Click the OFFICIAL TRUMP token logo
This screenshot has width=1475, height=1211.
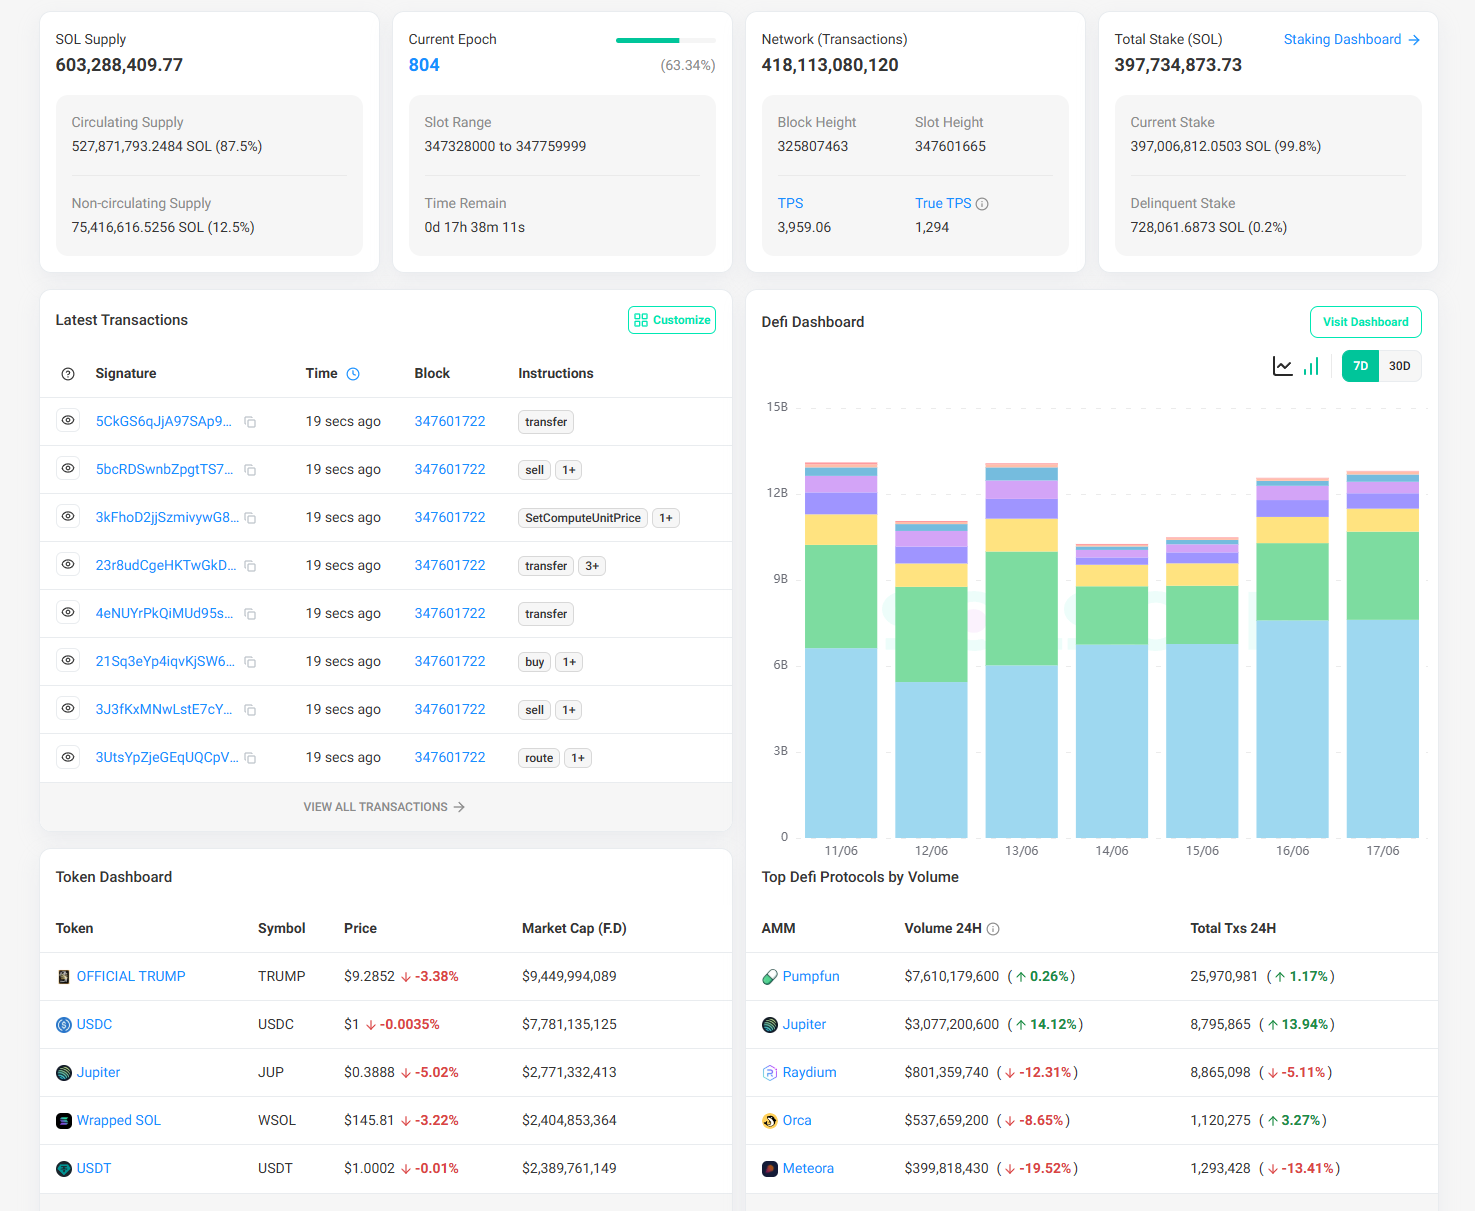(x=64, y=977)
